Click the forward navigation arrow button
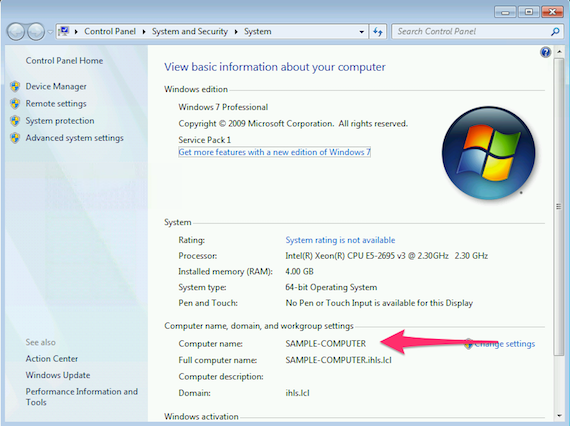This screenshot has width=570, height=426. (36, 32)
